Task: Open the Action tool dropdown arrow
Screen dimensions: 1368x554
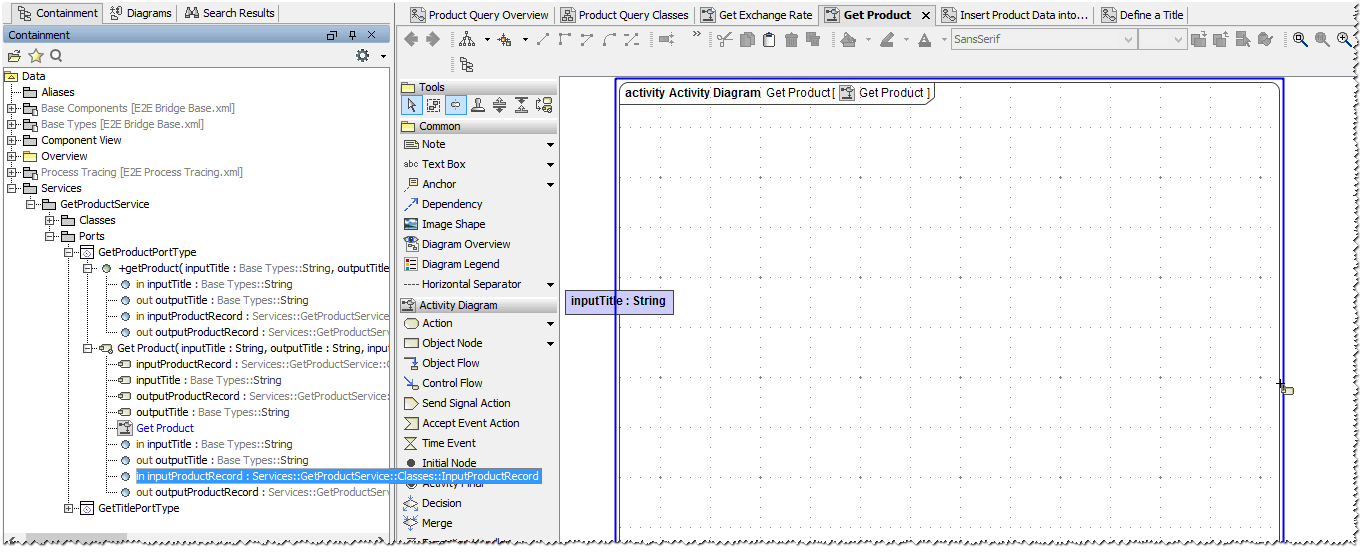Action: 550,324
